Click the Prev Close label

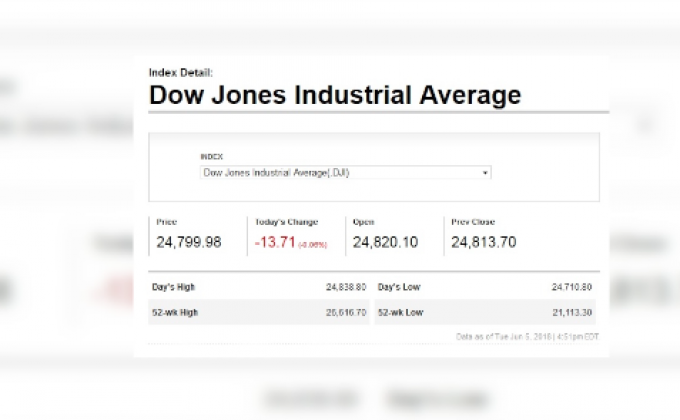click(473, 221)
